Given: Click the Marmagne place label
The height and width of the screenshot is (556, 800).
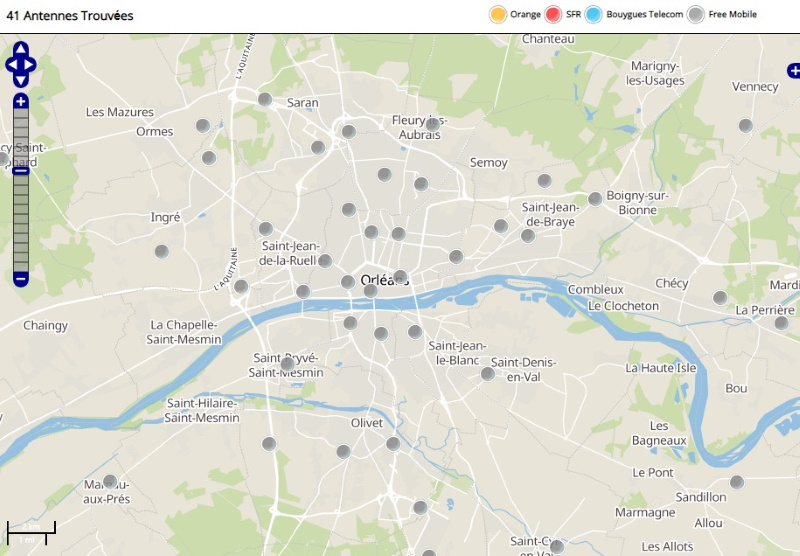Looking at the screenshot, I should click(645, 513).
